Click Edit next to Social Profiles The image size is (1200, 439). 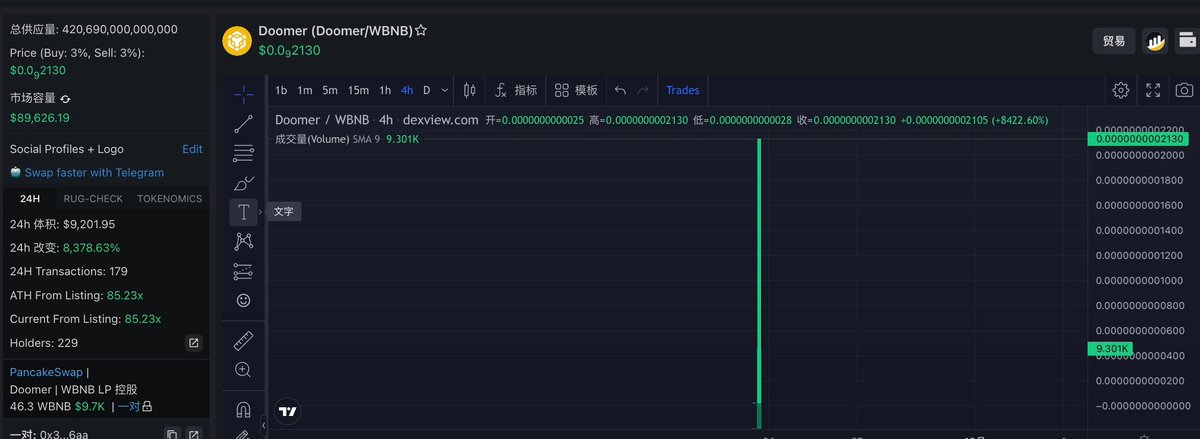[x=192, y=149]
